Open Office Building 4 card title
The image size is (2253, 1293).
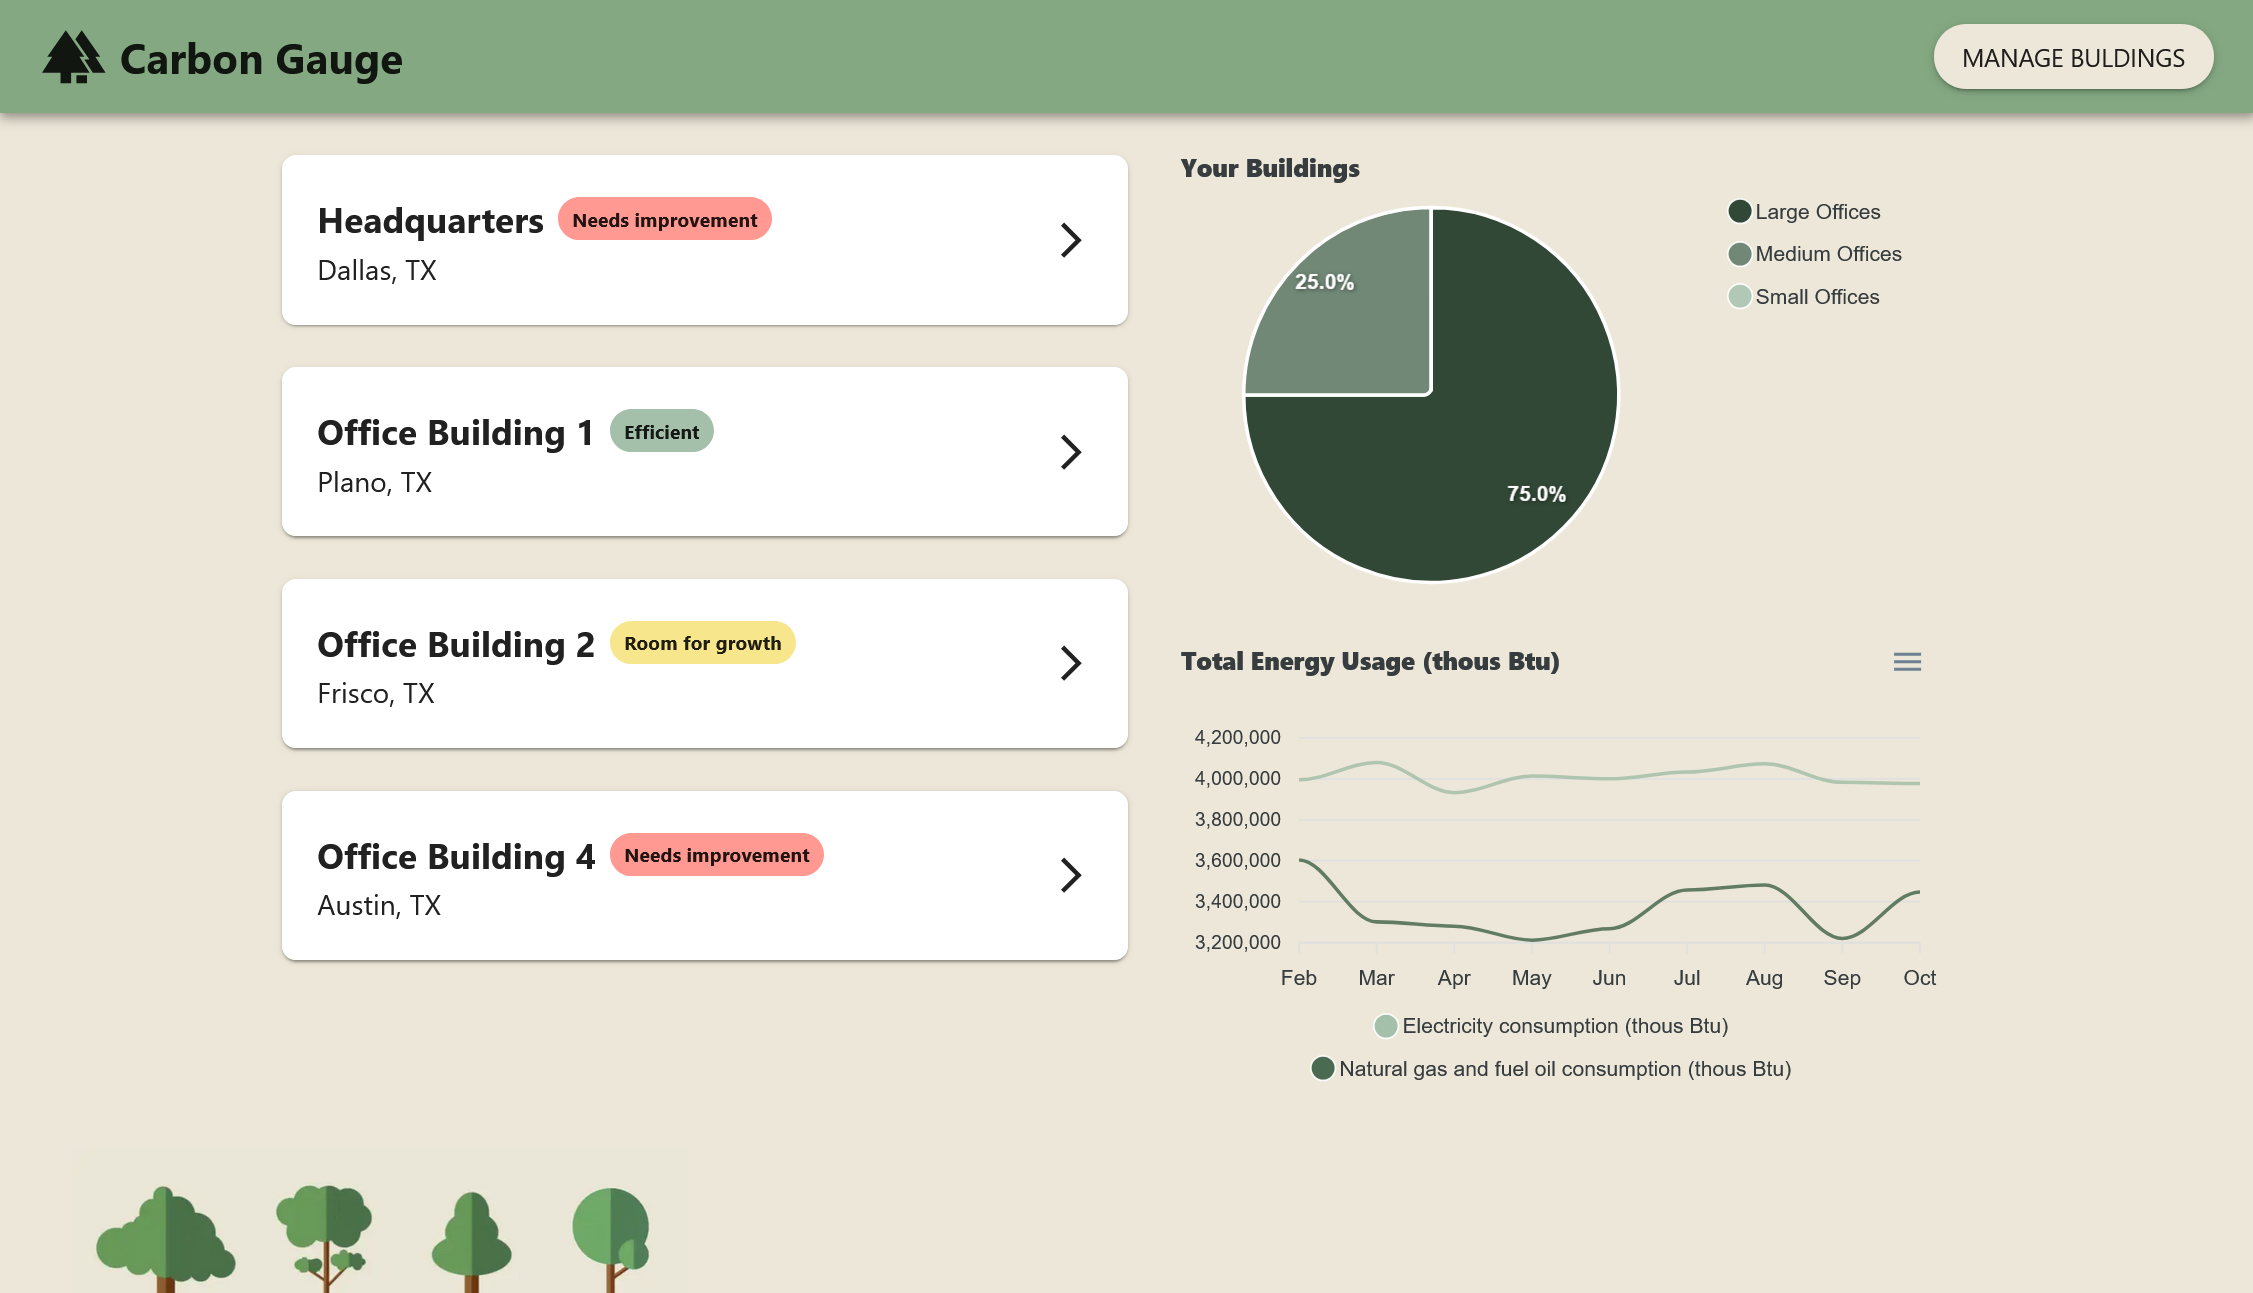tap(455, 857)
